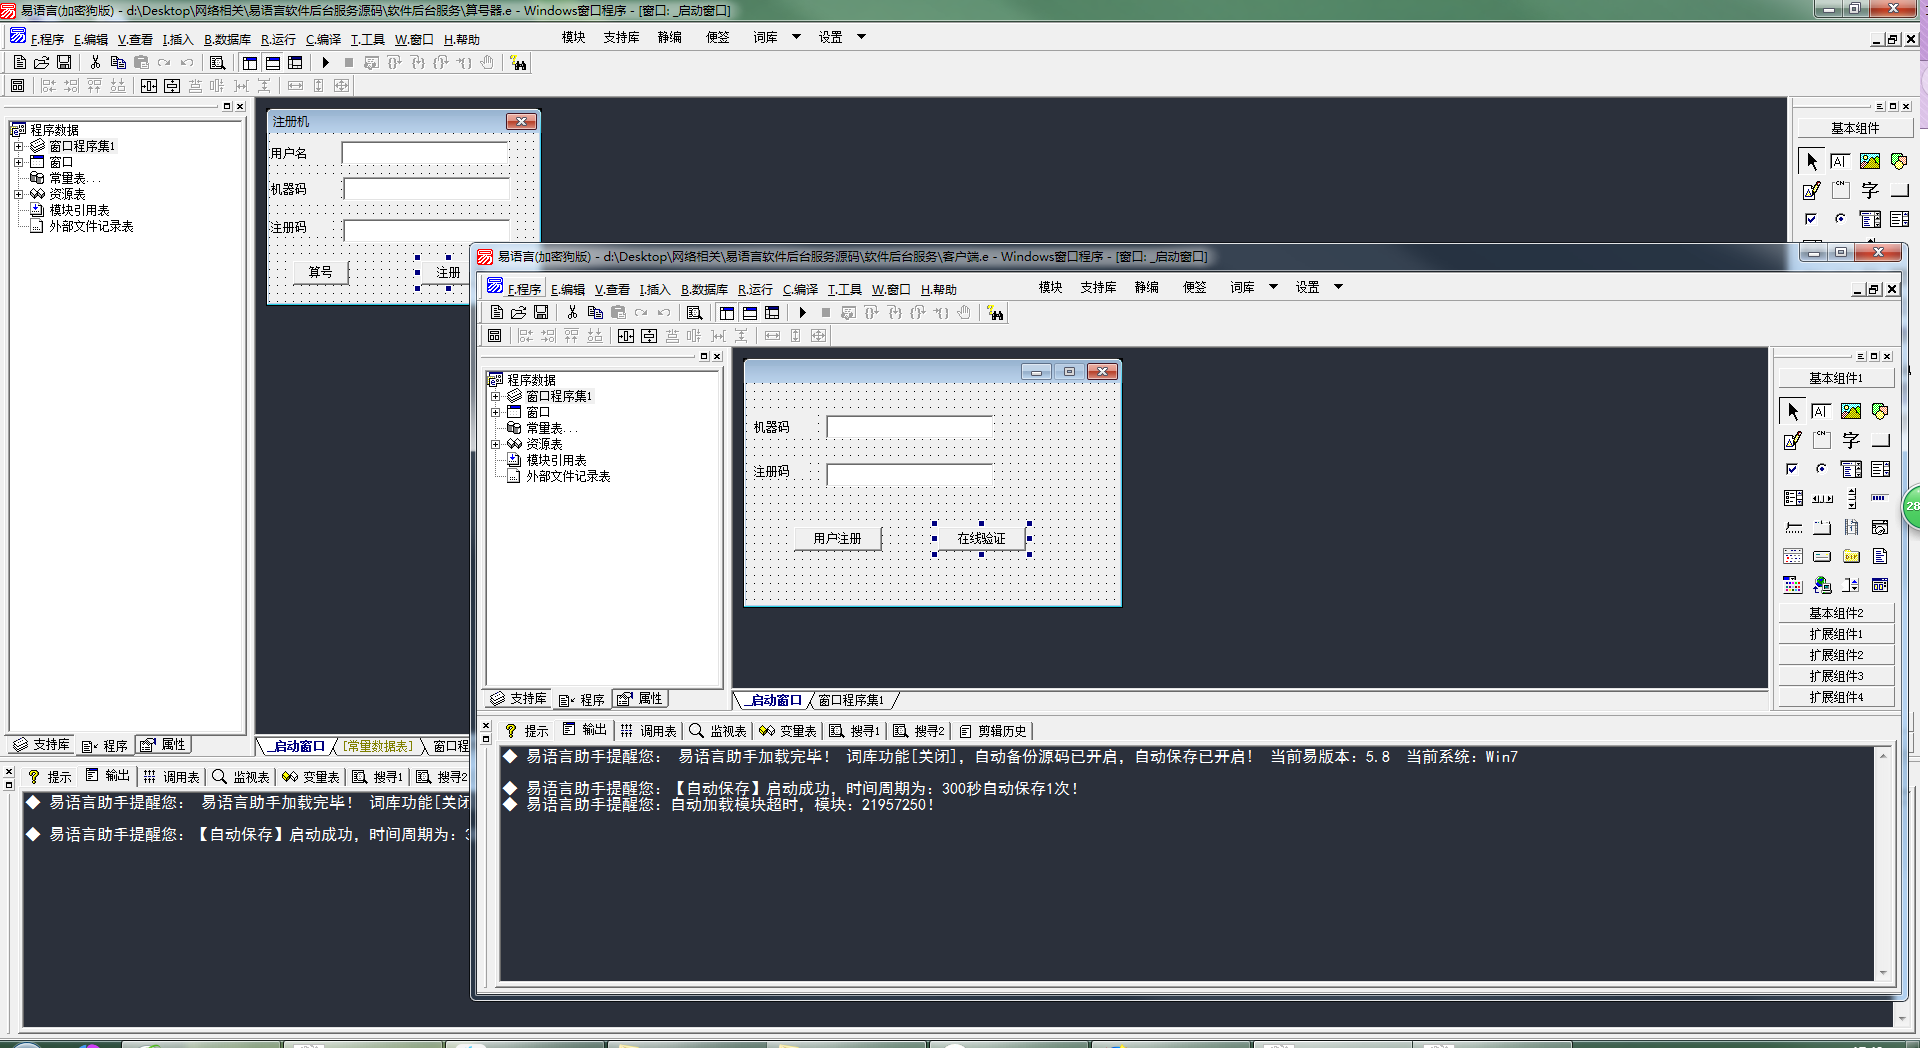Expand 窗口程序集1 in front window tree
Screen dimensions: 1928x1048
[495, 396]
